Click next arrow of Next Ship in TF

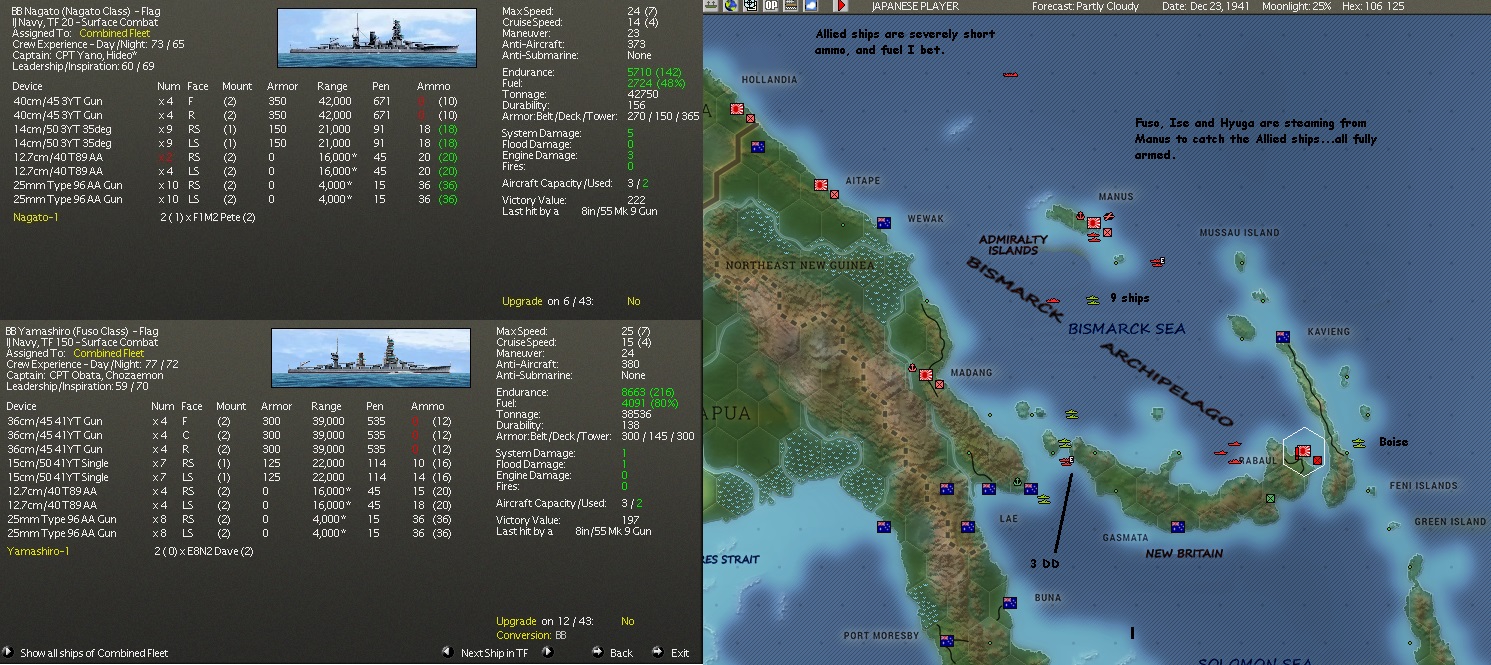546,652
